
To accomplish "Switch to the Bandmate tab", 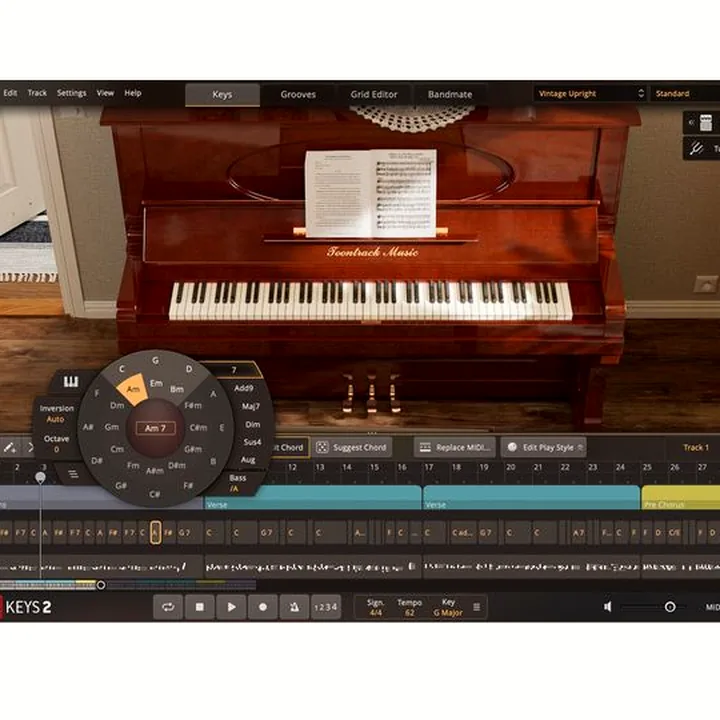I will pyautogui.click(x=450, y=94).
